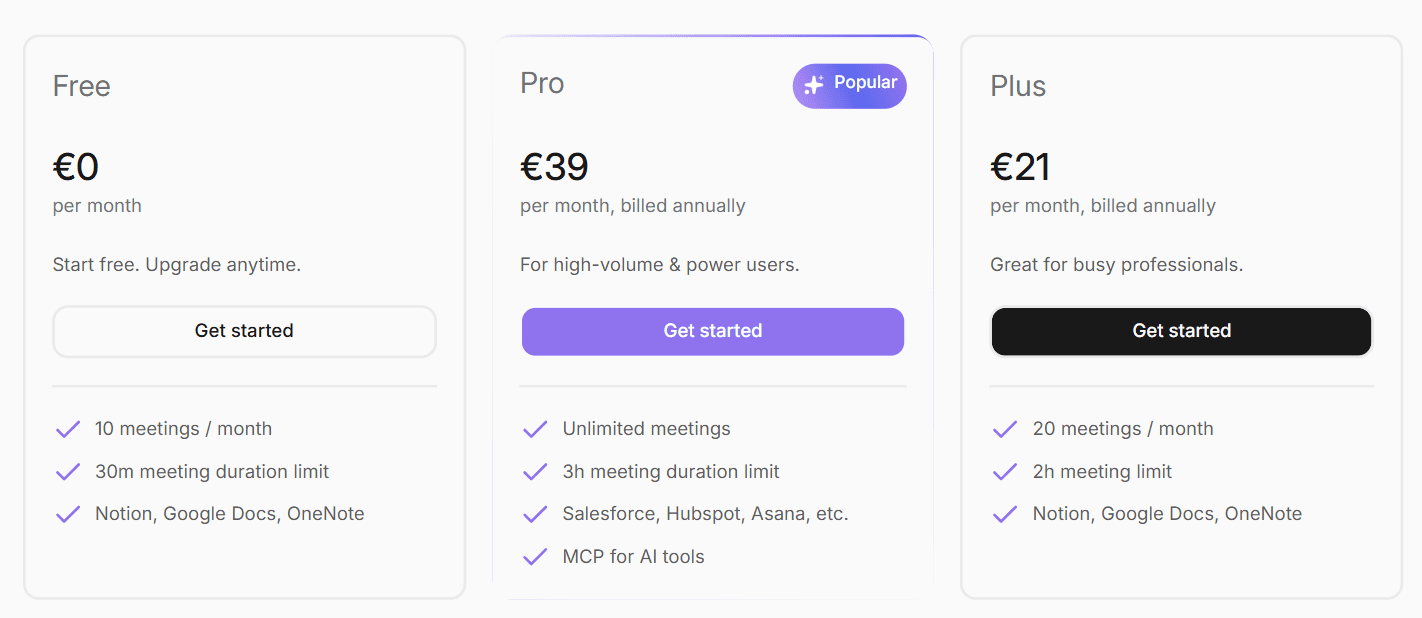Screen dimensions: 1422x618
Task: Click checkmark next to 3h meeting duration limit
Action: (535, 472)
